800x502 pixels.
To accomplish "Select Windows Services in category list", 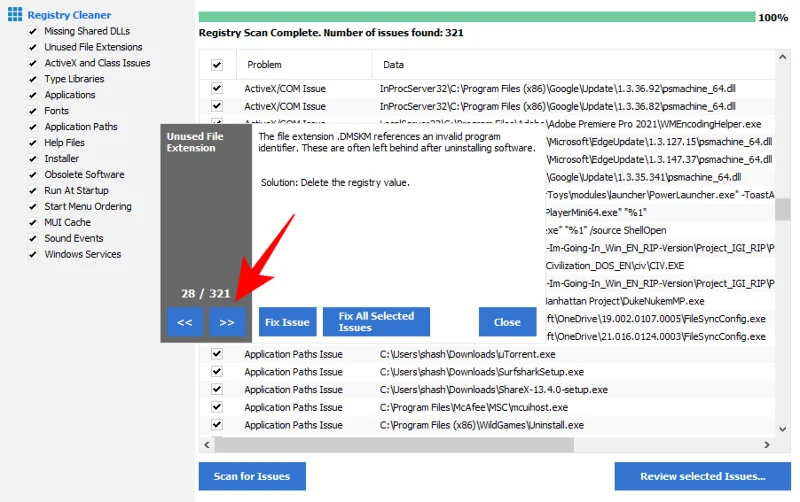I will pos(82,254).
